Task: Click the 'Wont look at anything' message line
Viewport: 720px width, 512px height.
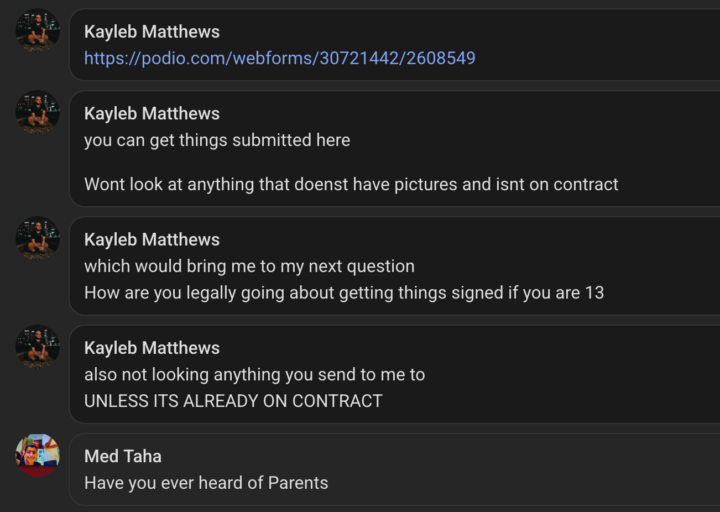Action: (351, 184)
